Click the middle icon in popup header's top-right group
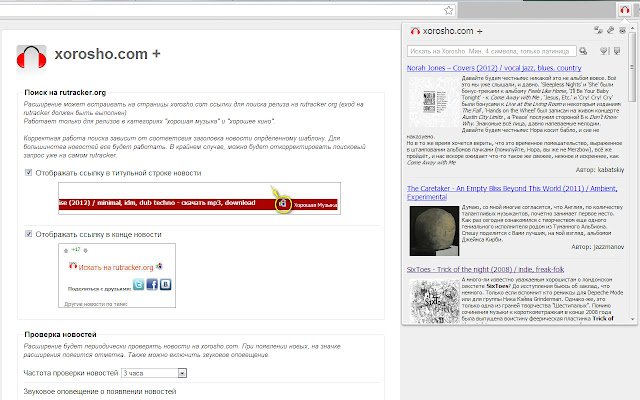Screen dimensions: 640x400 611,30
